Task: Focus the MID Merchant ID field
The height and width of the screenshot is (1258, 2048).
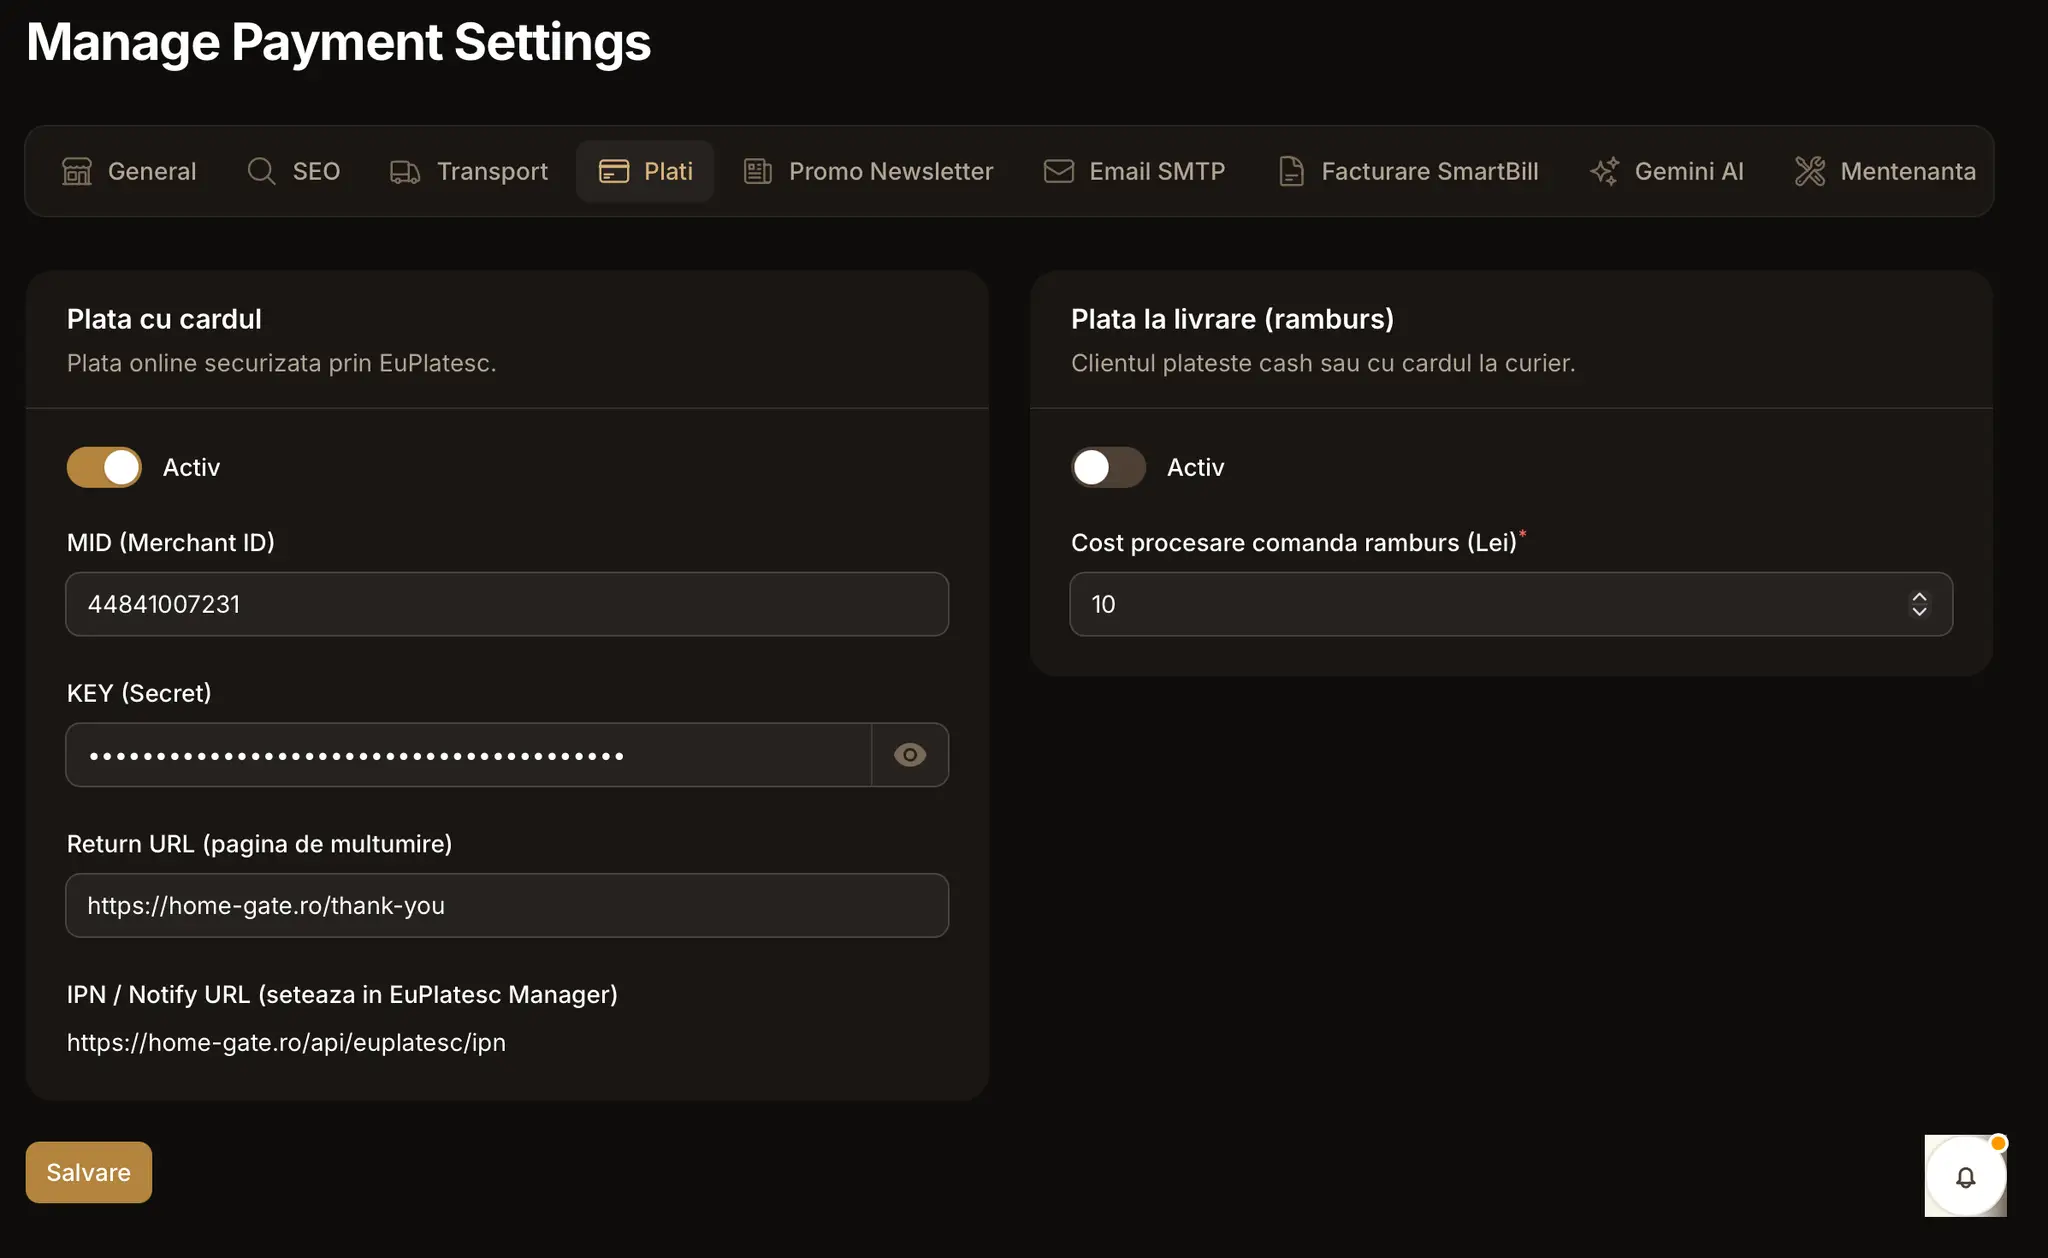Action: pos(507,604)
